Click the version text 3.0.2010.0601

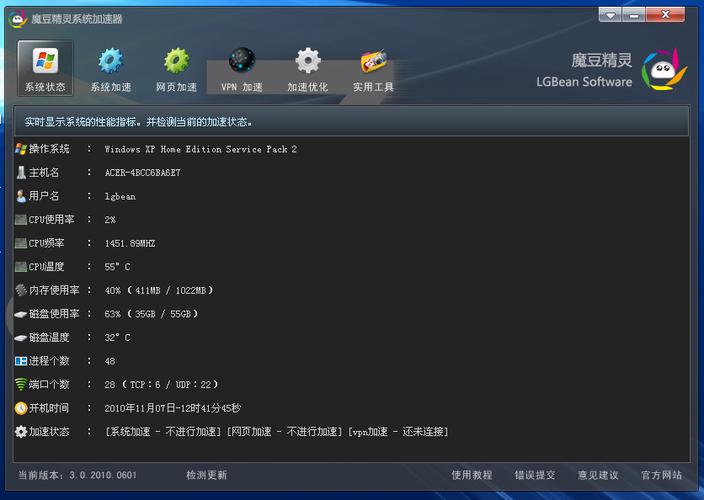tap(103, 475)
